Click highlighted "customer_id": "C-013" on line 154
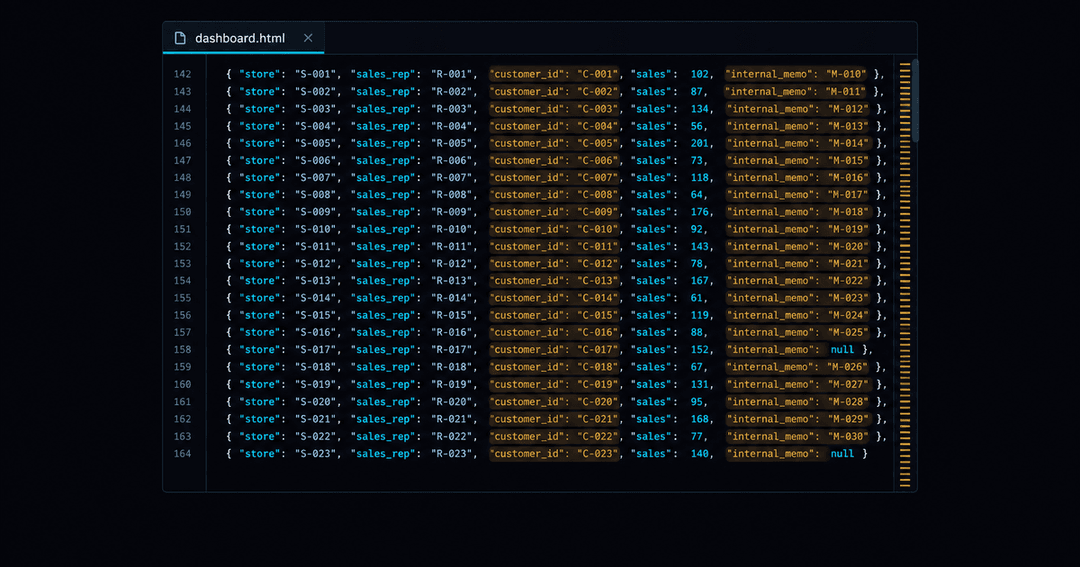The width and height of the screenshot is (1080, 567). (x=554, y=281)
